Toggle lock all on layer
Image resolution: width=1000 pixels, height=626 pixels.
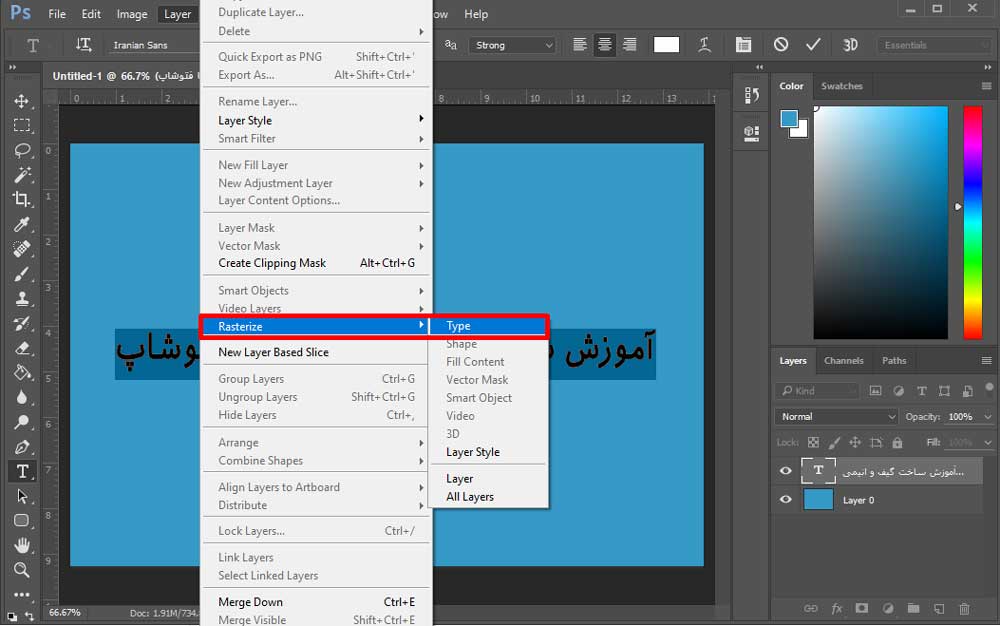897,442
